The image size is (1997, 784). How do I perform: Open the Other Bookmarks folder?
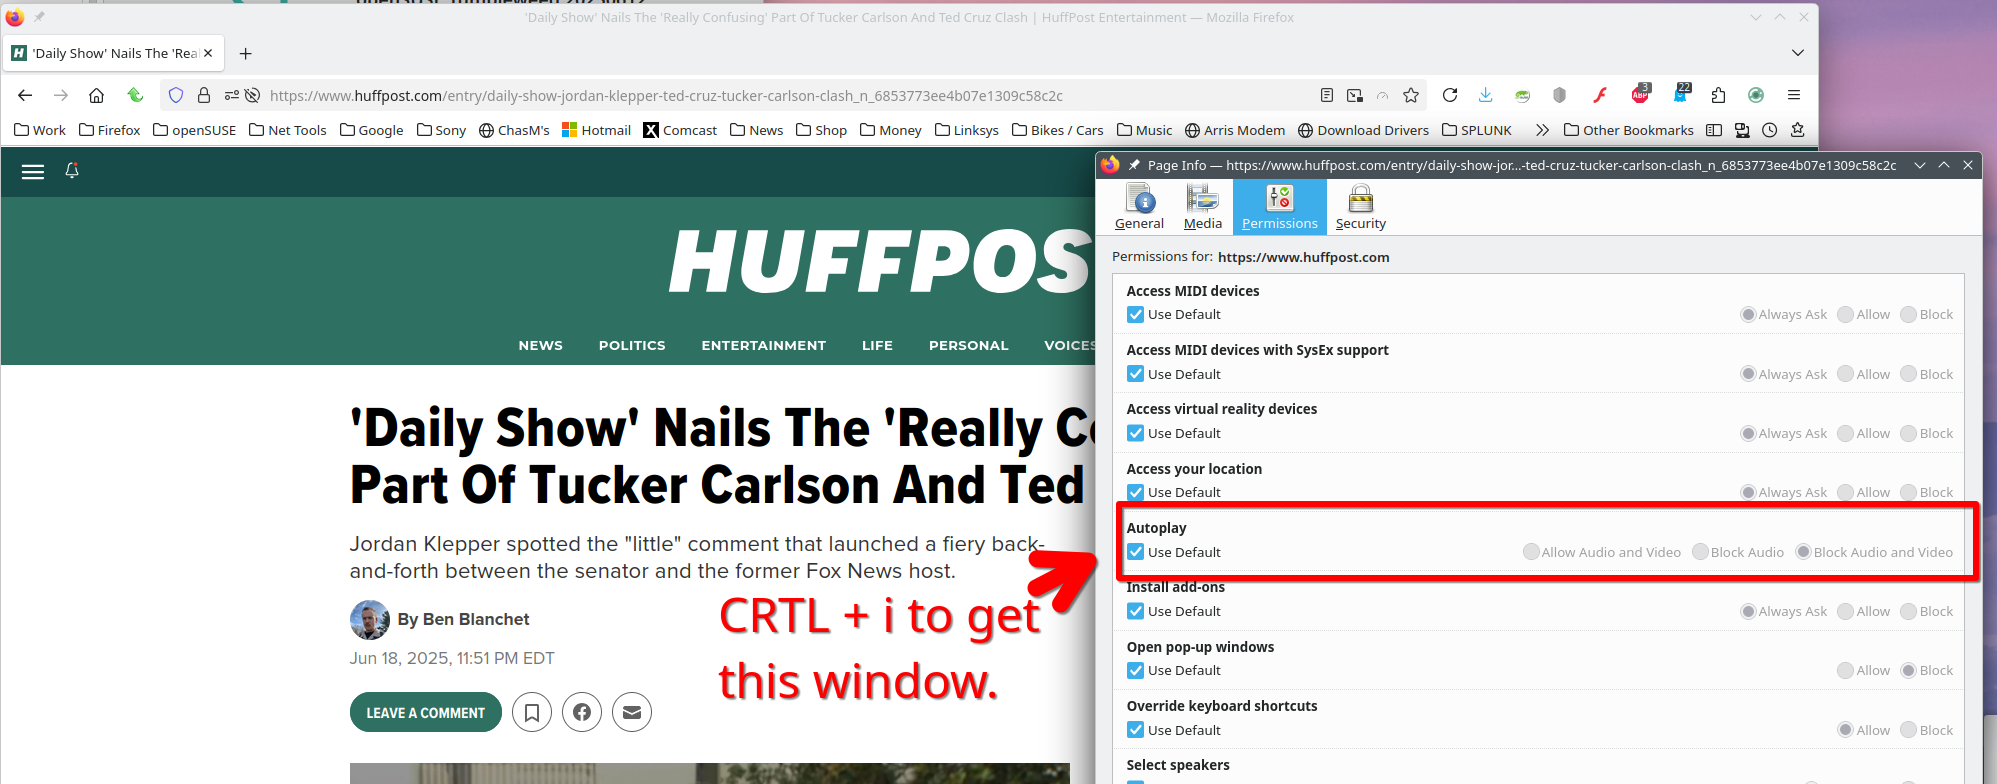(x=1629, y=130)
